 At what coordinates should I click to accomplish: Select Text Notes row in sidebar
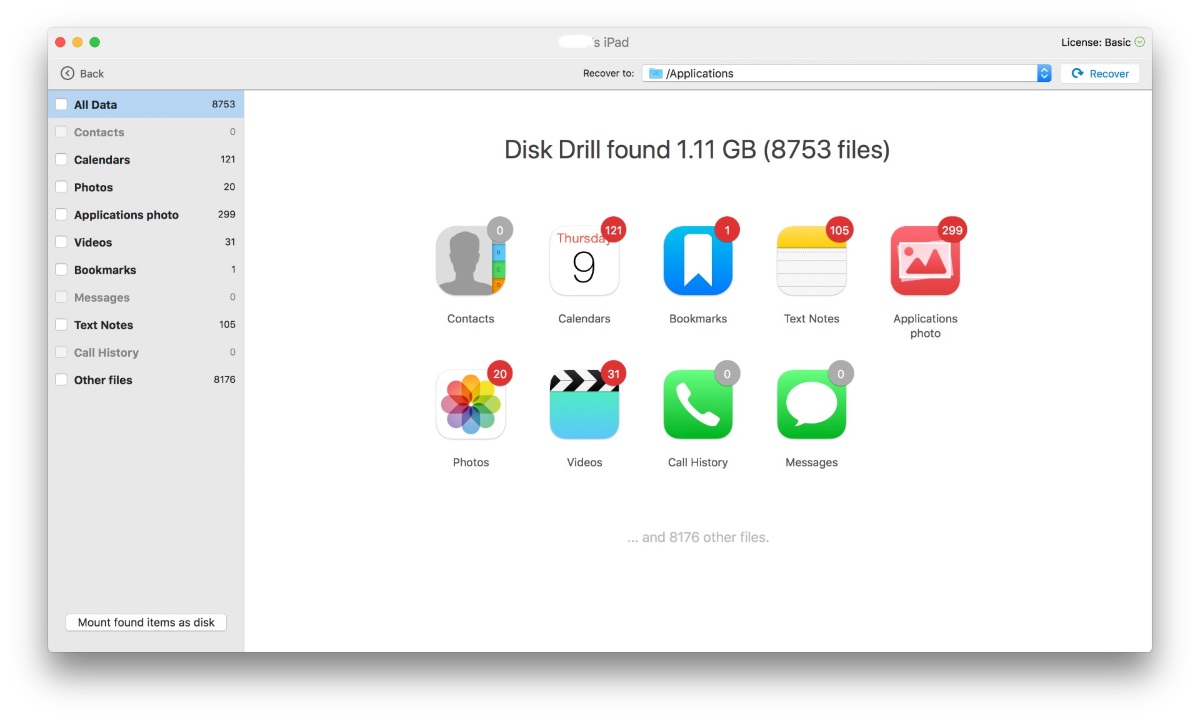(x=146, y=325)
